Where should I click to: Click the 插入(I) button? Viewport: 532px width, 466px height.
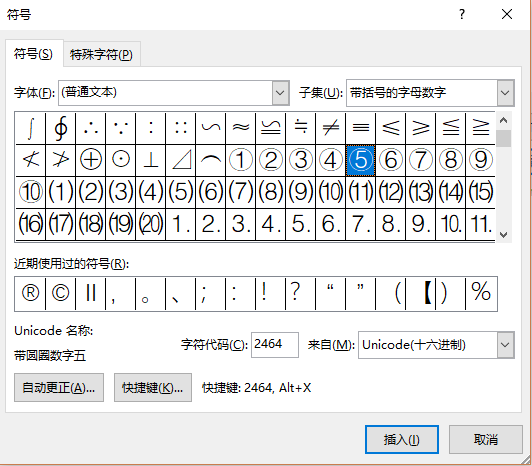(x=402, y=440)
